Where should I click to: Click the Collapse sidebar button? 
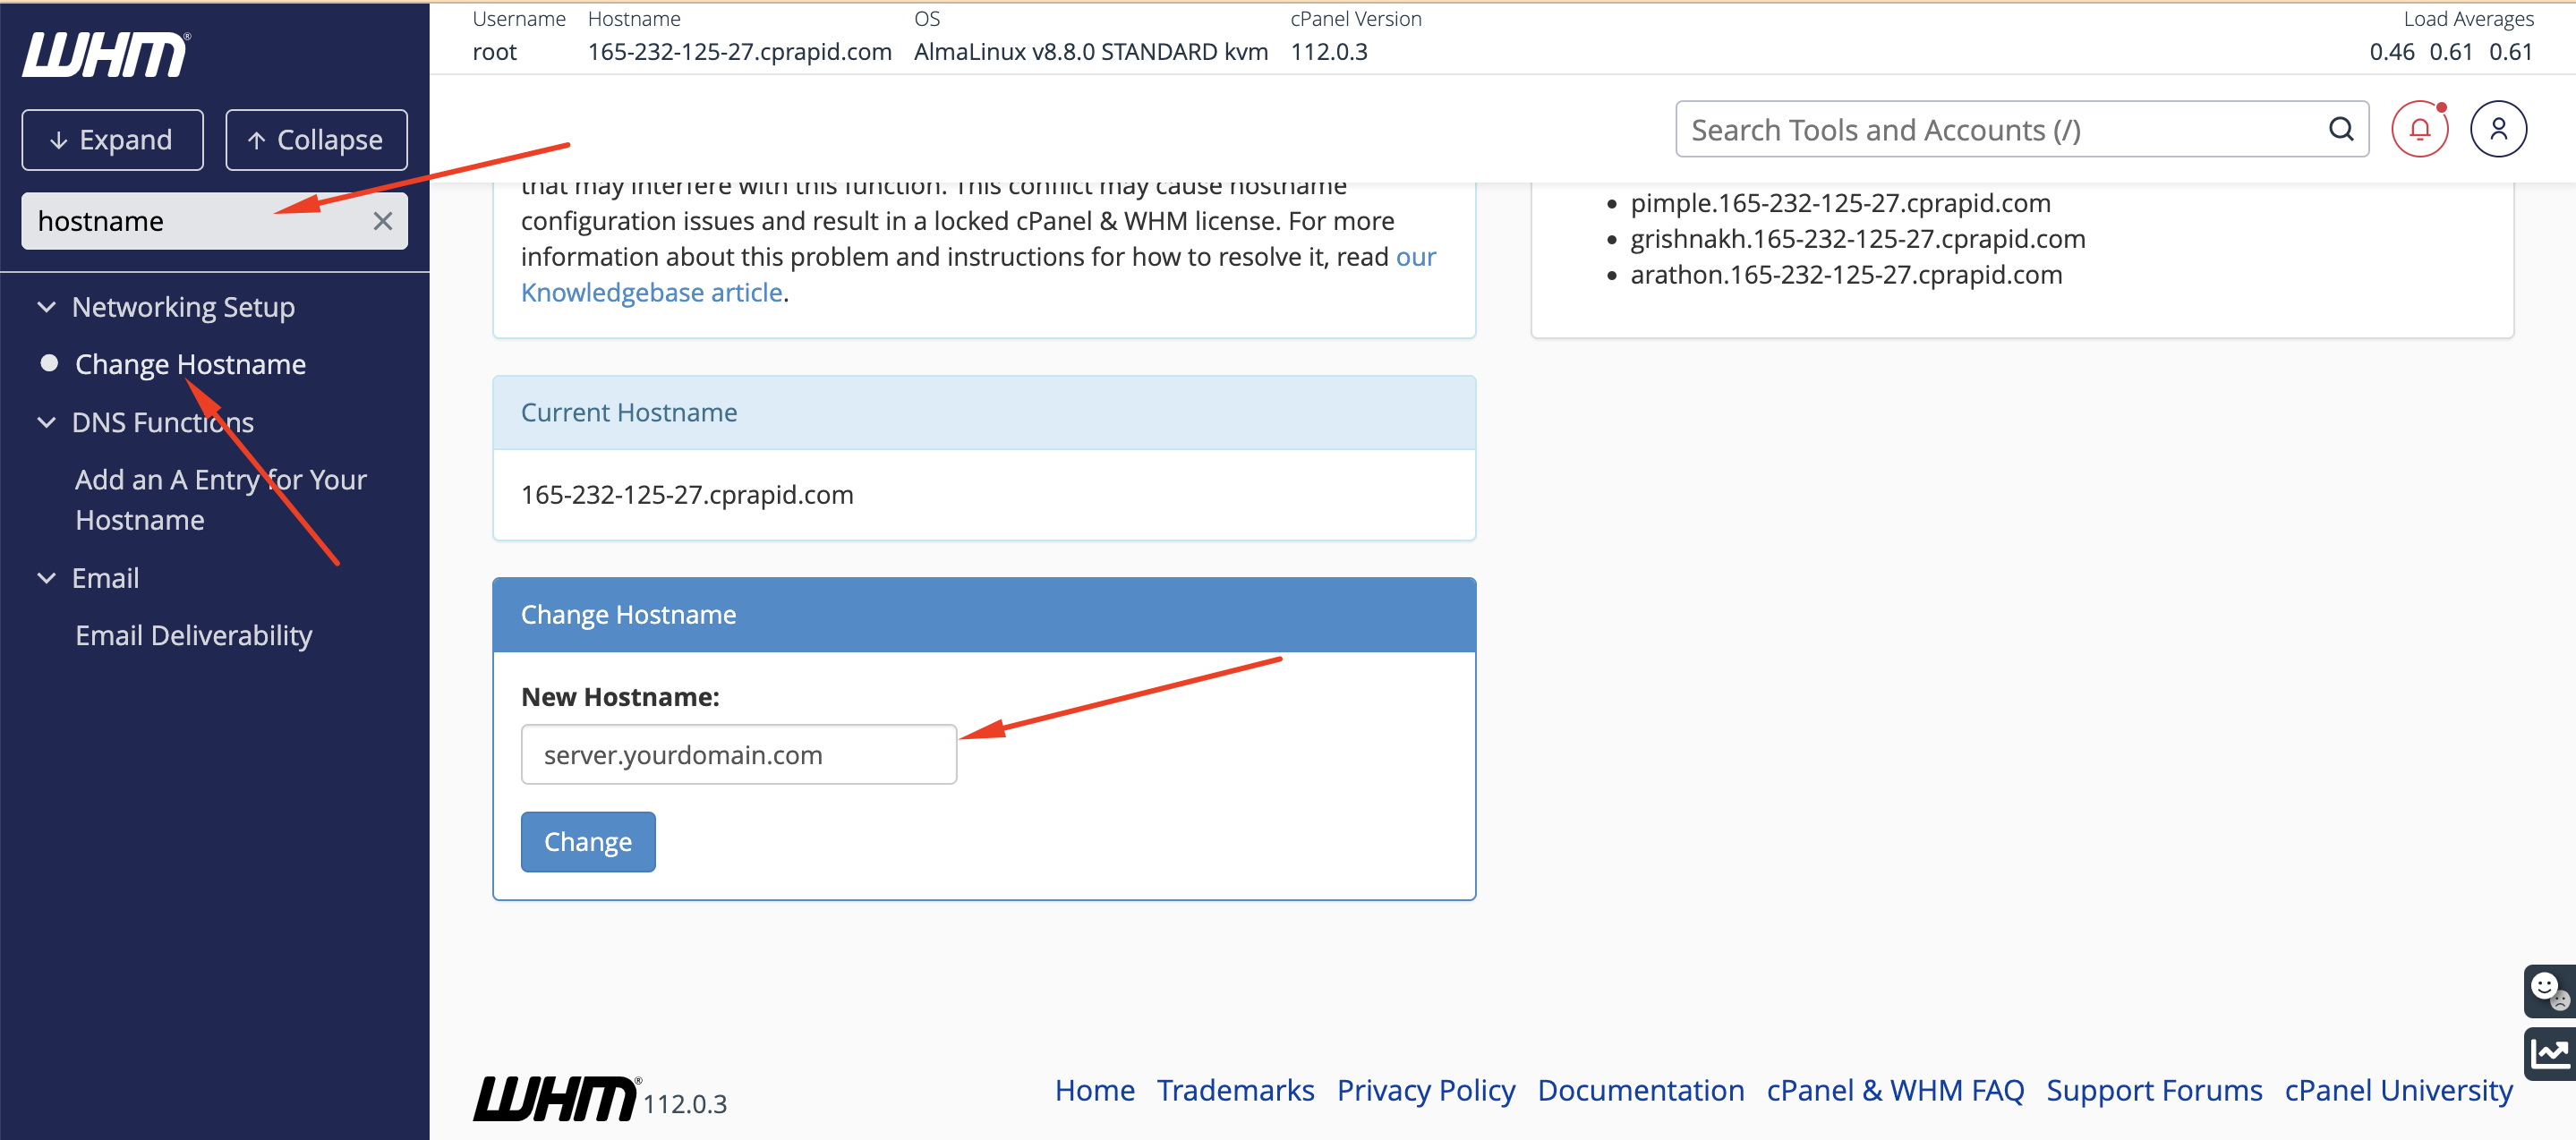pos(314,138)
